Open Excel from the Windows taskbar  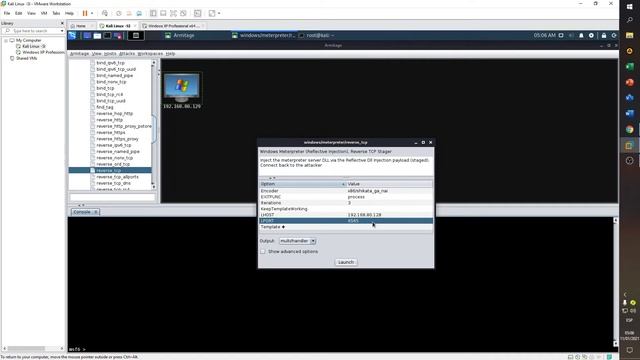coord(629,67)
